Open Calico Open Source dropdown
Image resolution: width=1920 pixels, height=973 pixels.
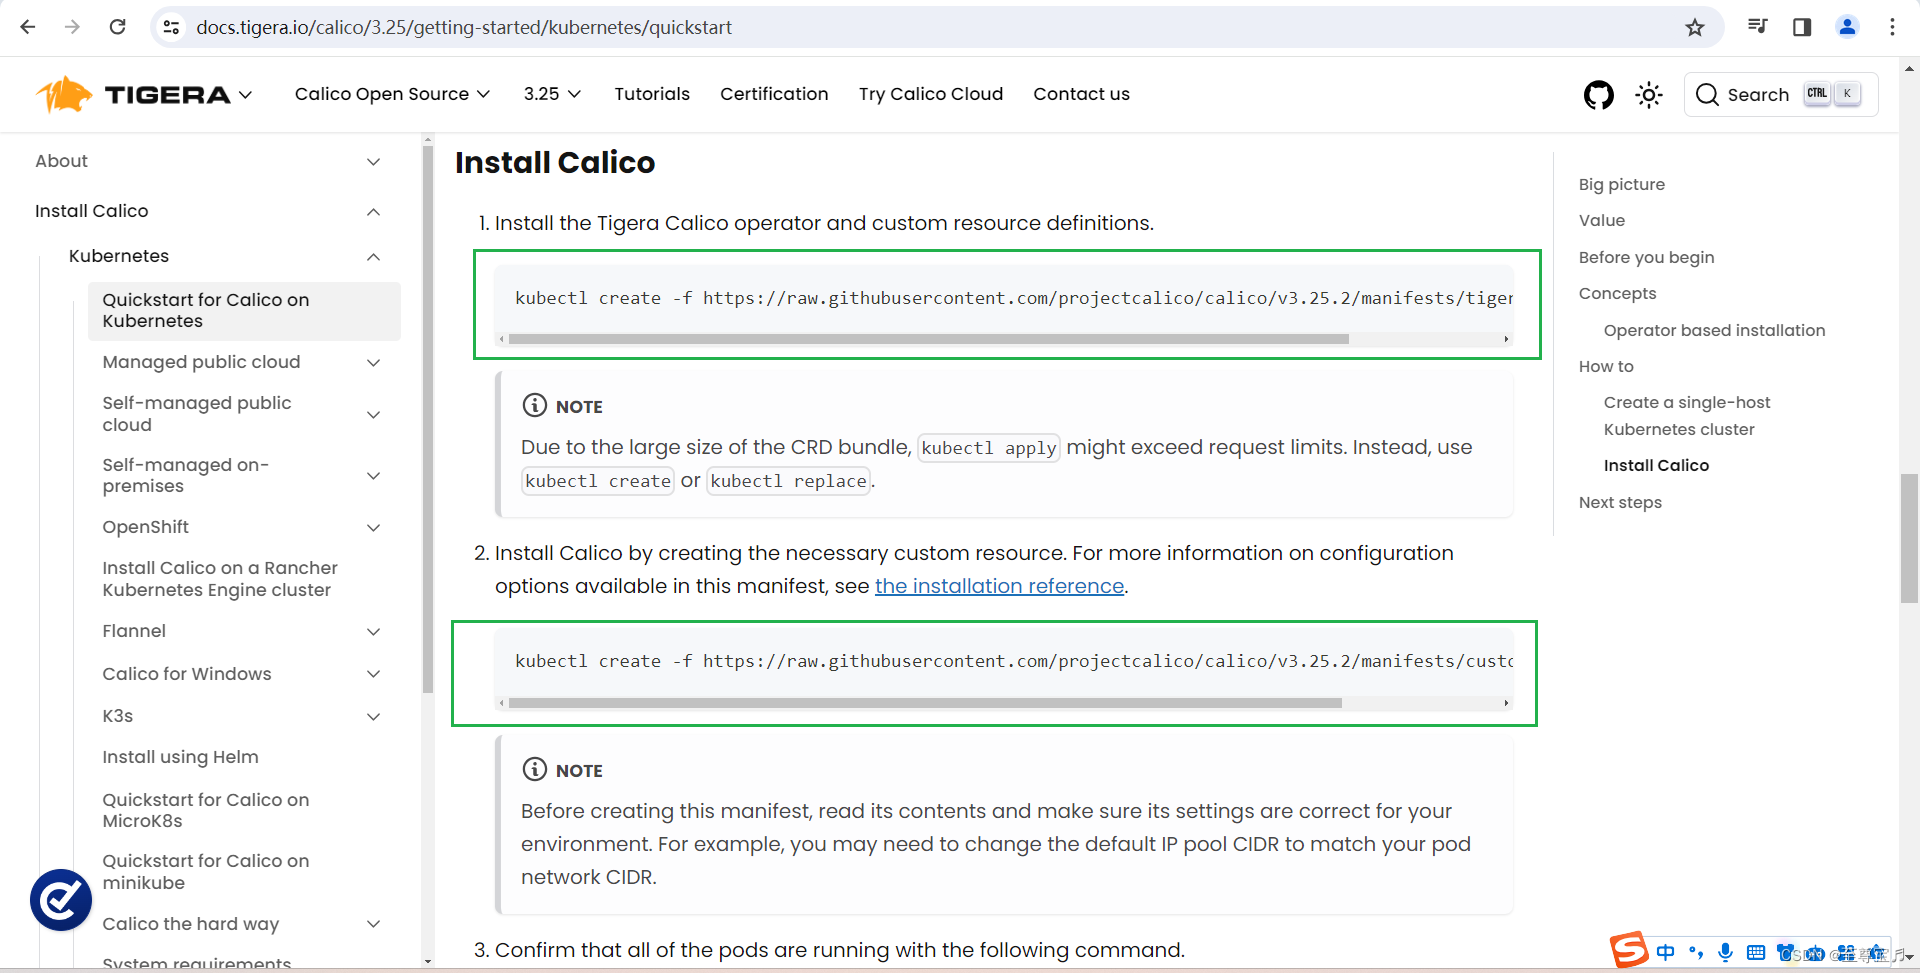pyautogui.click(x=392, y=94)
